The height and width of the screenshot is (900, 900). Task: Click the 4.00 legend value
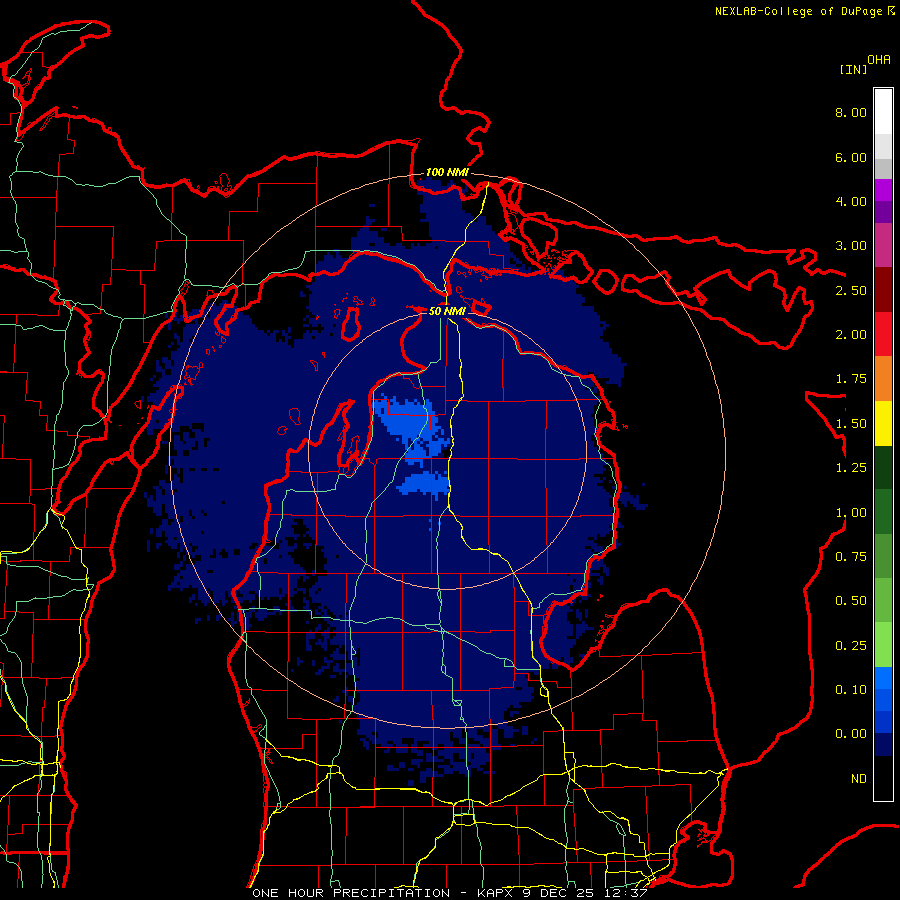pyautogui.click(x=851, y=201)
